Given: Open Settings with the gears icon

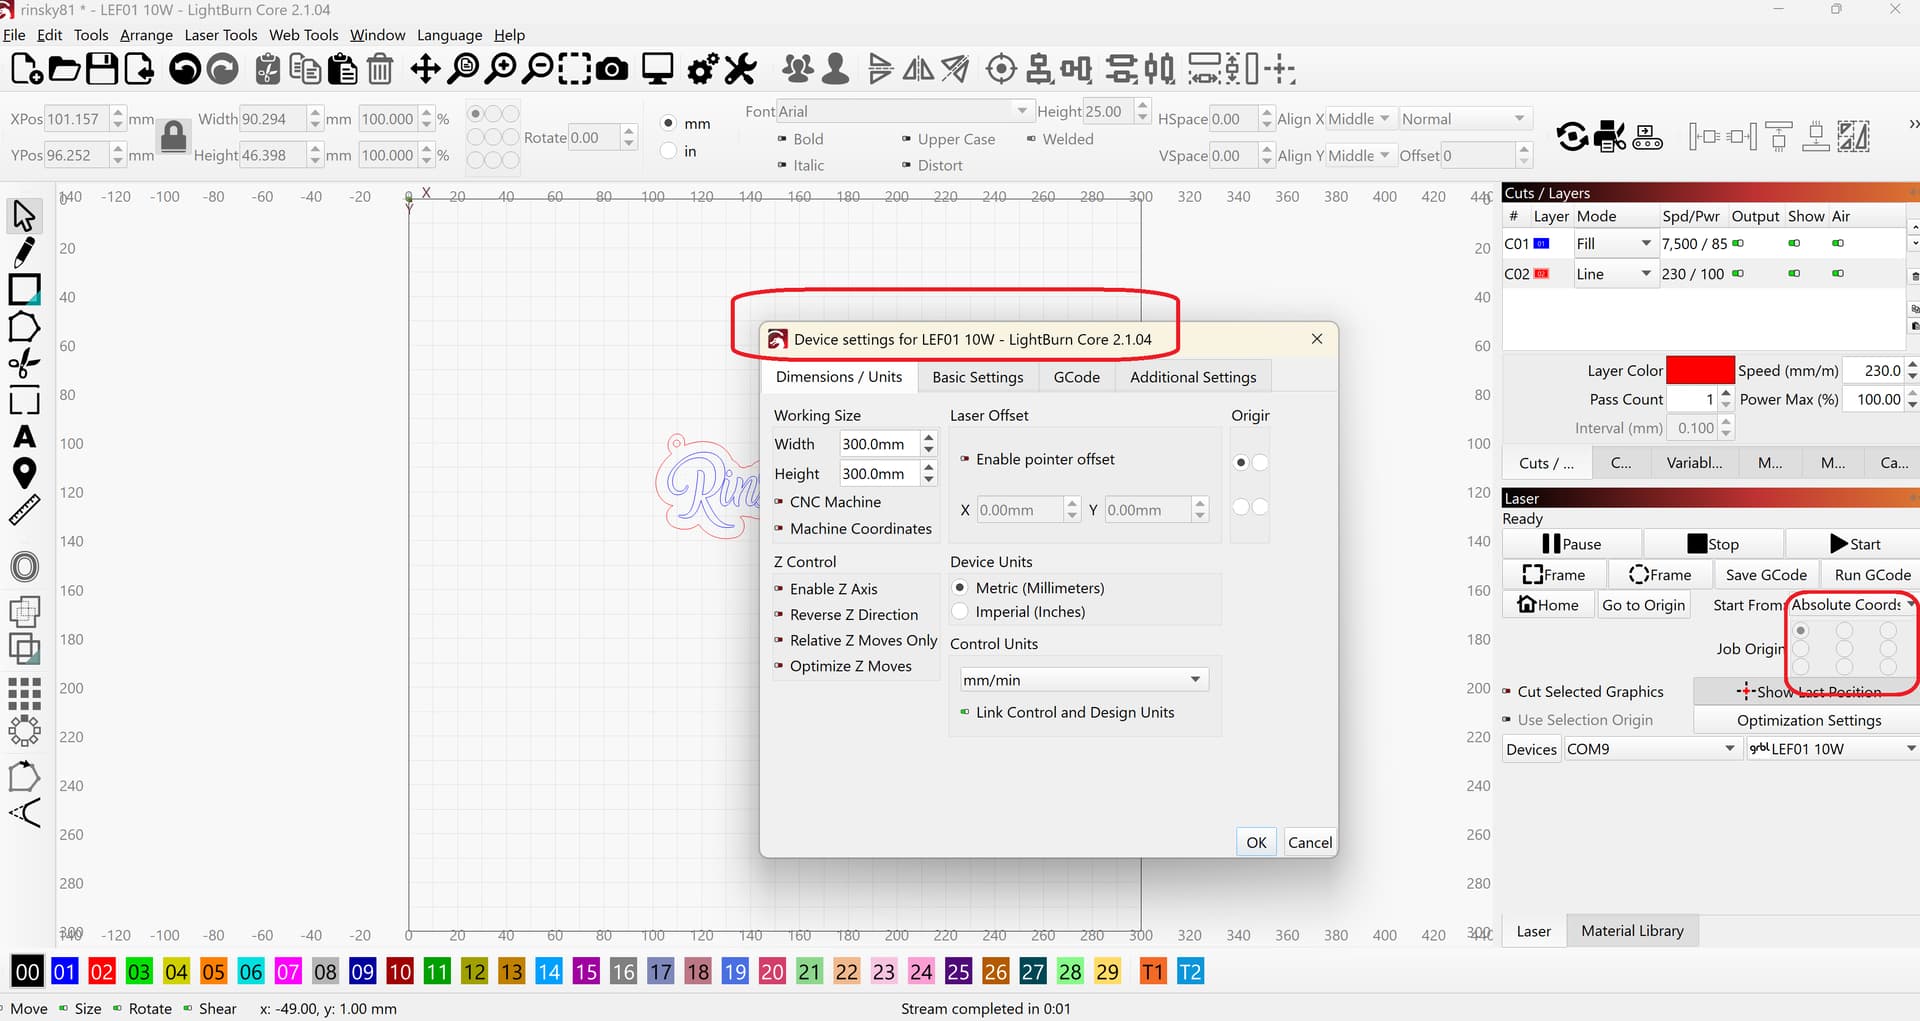Looking at the screenshot, I should tap(703, 69).
